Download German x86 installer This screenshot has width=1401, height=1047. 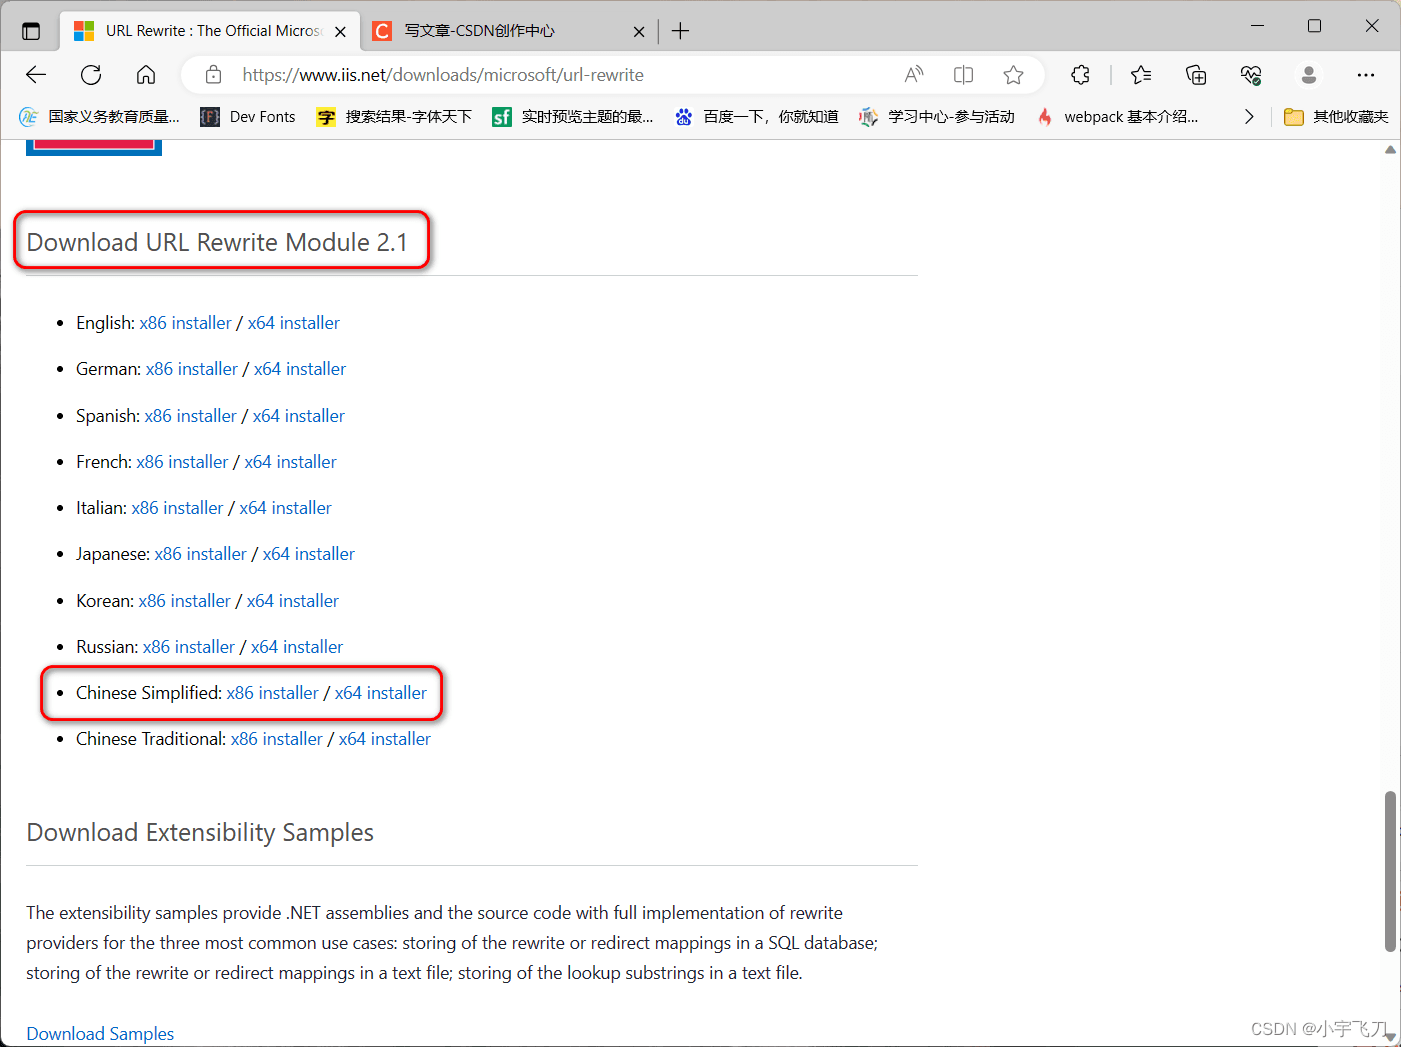pos(192,369)
